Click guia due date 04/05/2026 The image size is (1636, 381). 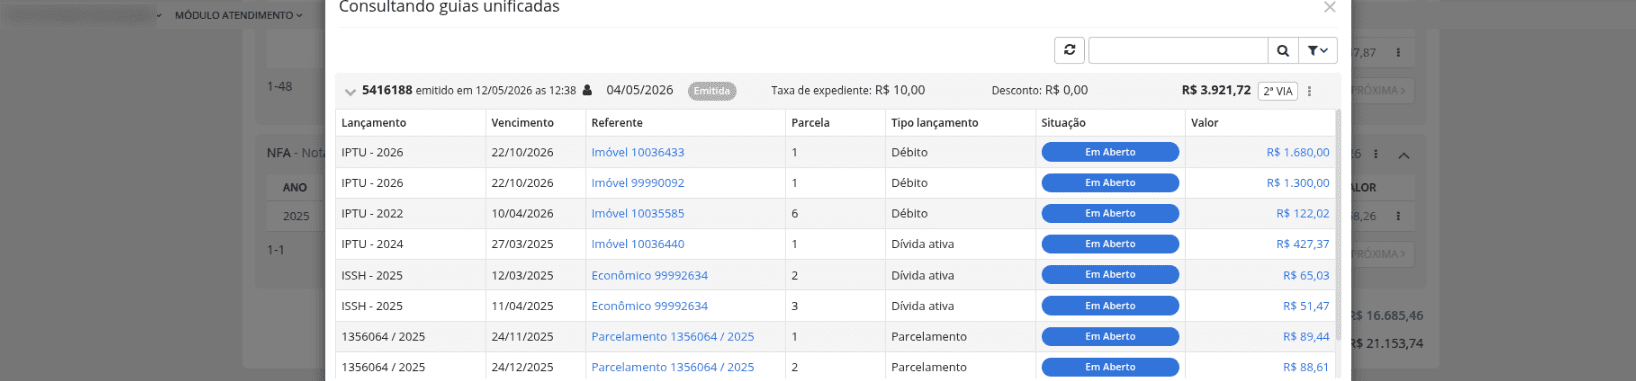[x=640, y=90]
